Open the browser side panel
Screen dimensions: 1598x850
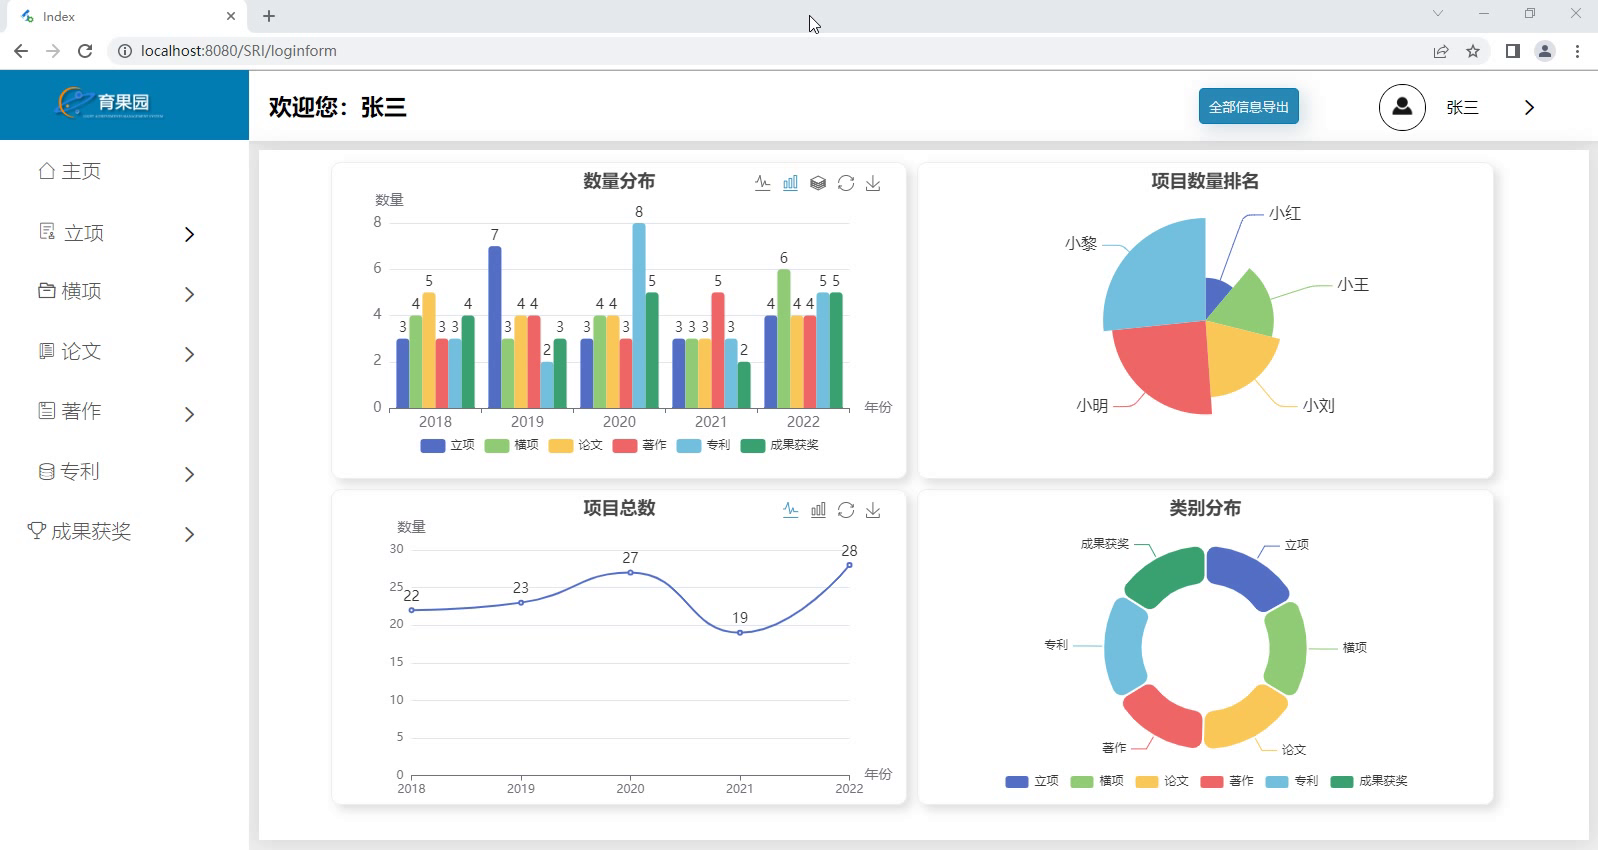(1513, 51)
